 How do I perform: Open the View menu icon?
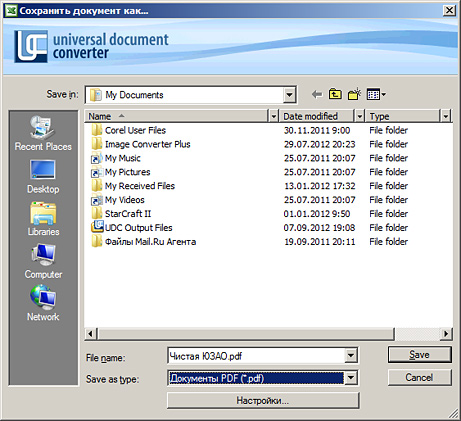click(x=376, y=95)
